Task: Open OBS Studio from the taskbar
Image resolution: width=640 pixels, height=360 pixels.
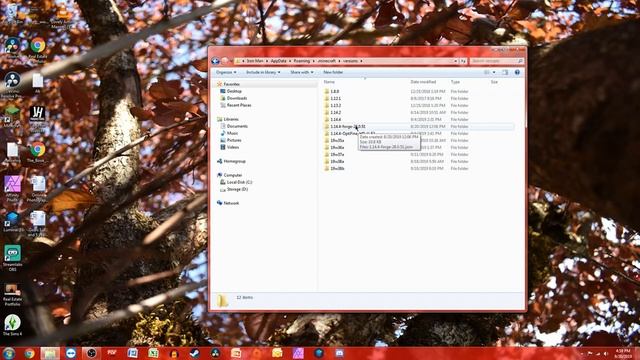Action: pyautogui.click(x=91, y=353)
